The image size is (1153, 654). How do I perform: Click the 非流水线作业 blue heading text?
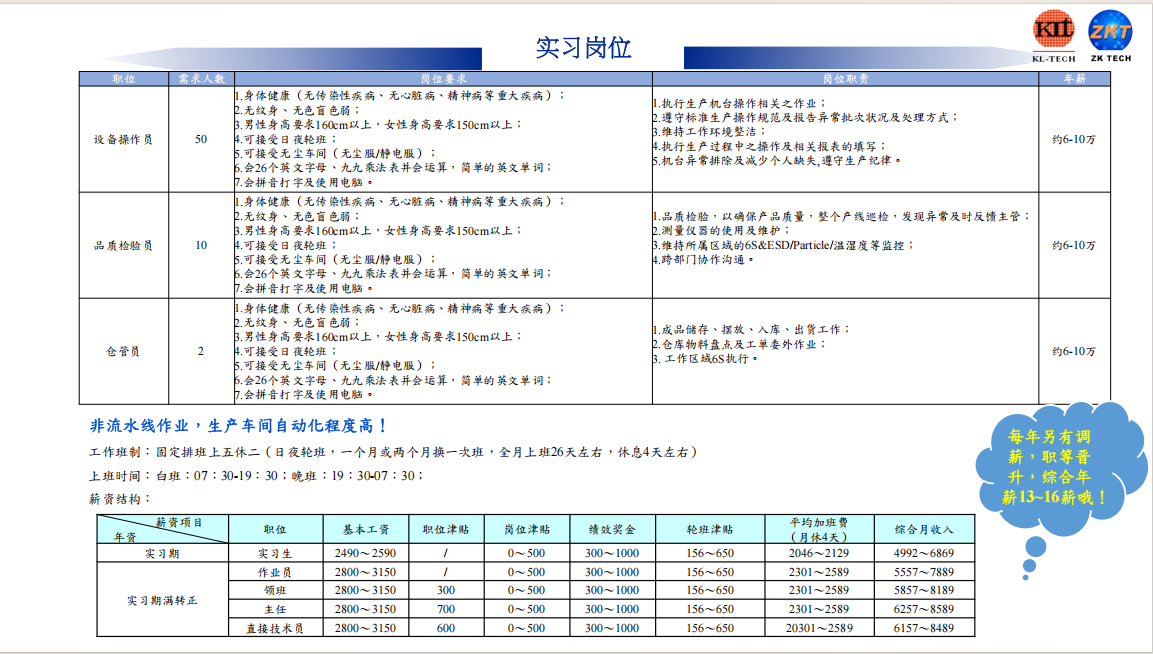[x=238, y=425]
